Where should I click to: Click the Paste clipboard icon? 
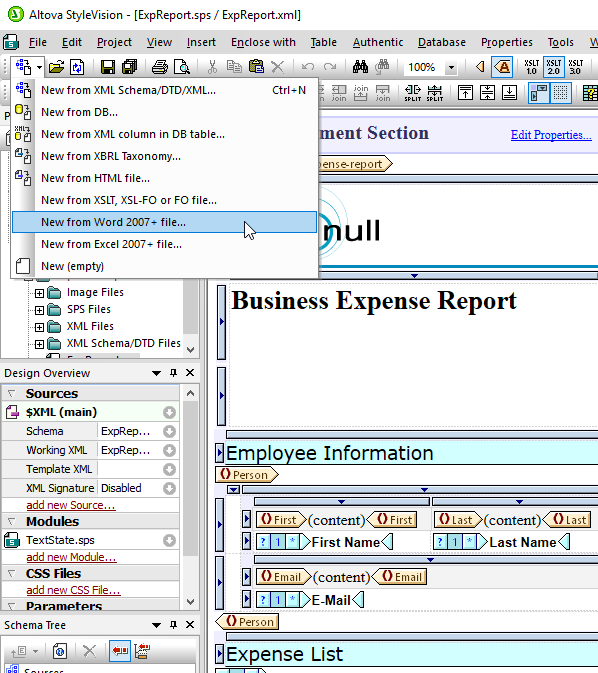point(256,67)
